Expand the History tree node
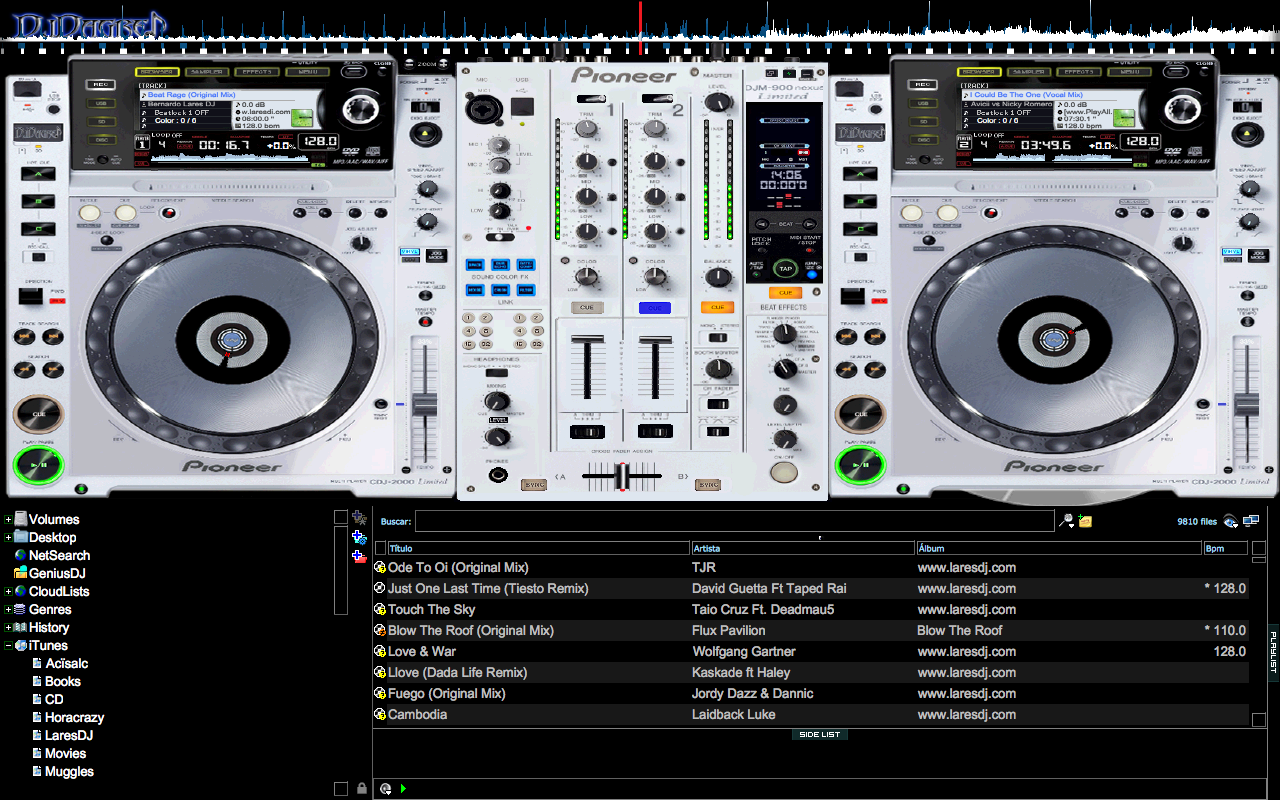The width and height of the screenshot is (1280, 800). coord(8,628)
